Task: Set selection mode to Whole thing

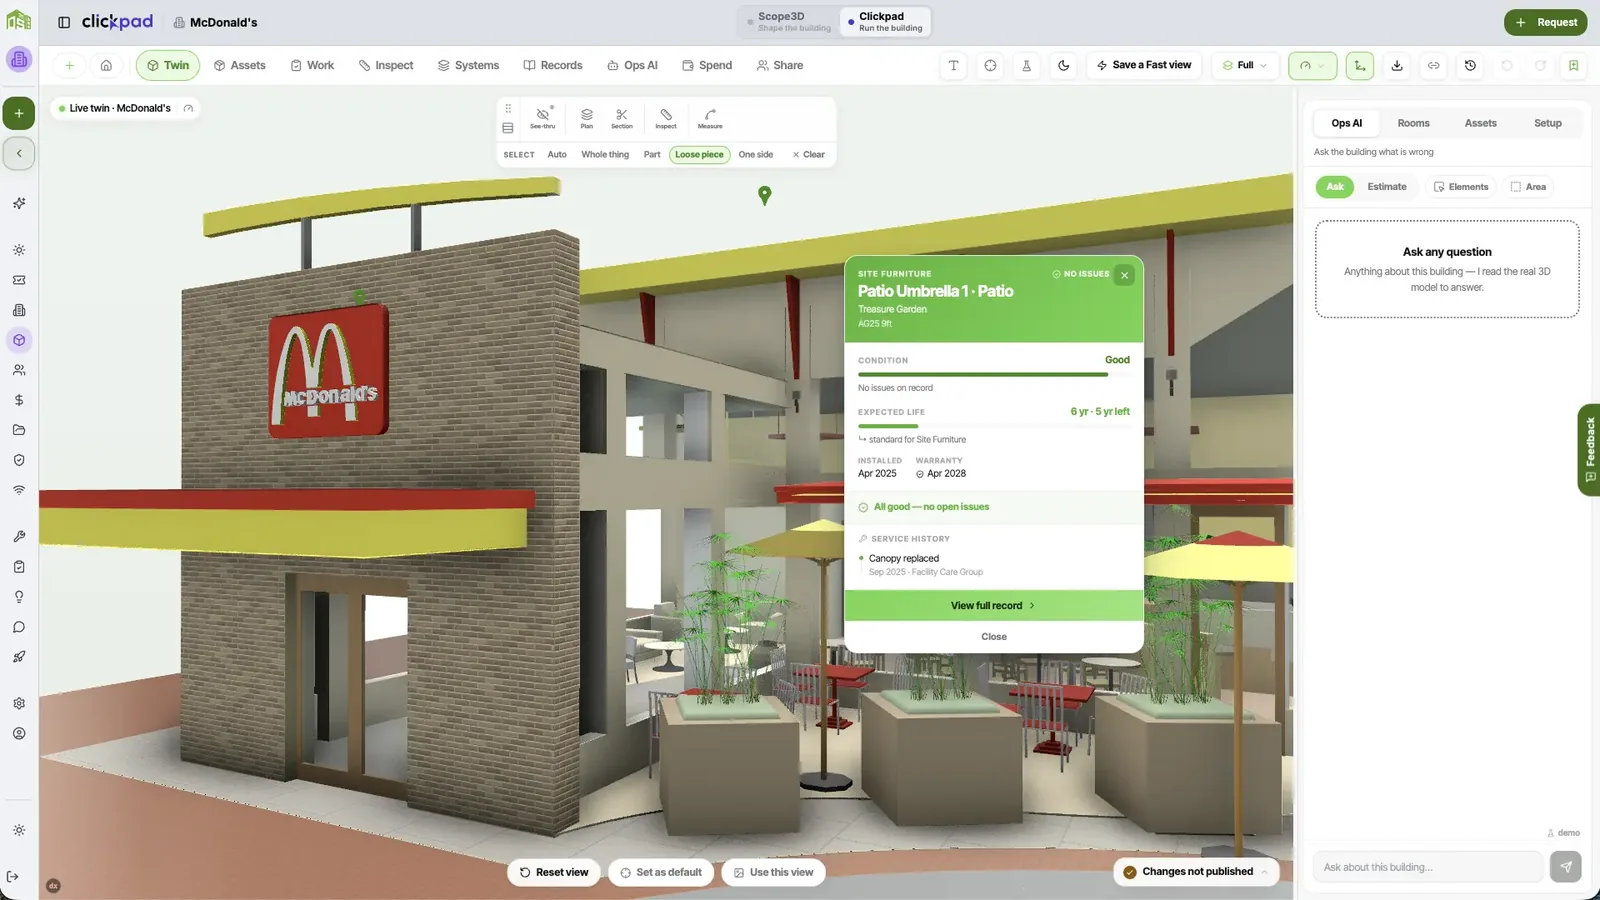Action: coord(605,155)
